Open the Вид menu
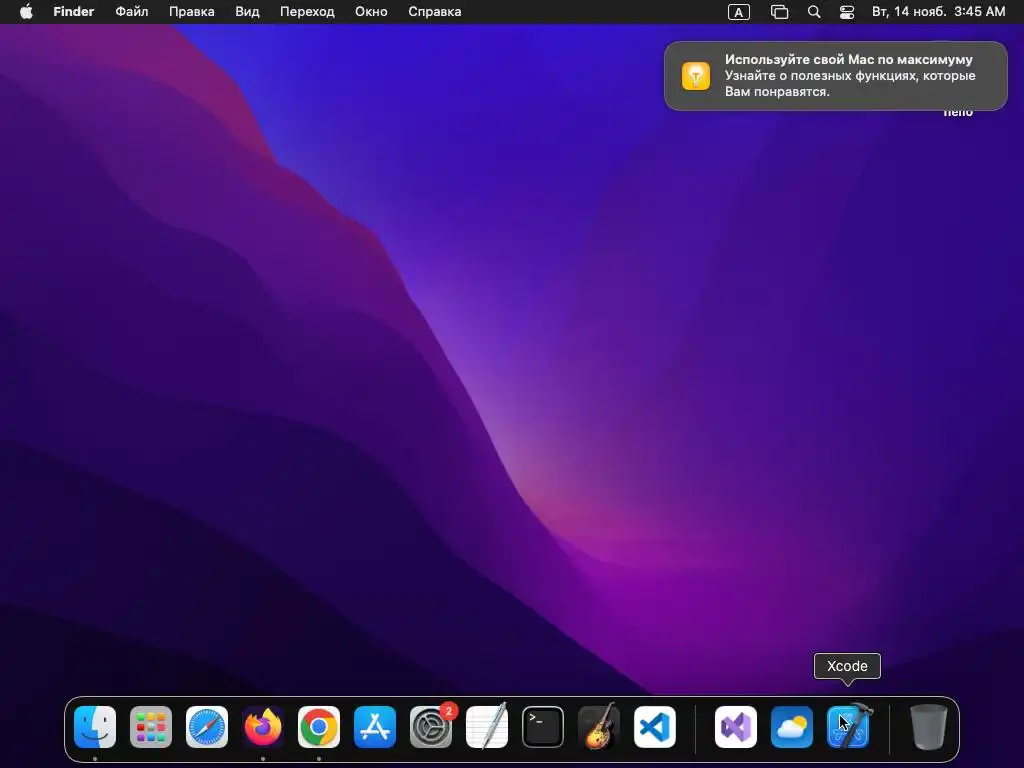1024x768 pixels. point(248,12)
